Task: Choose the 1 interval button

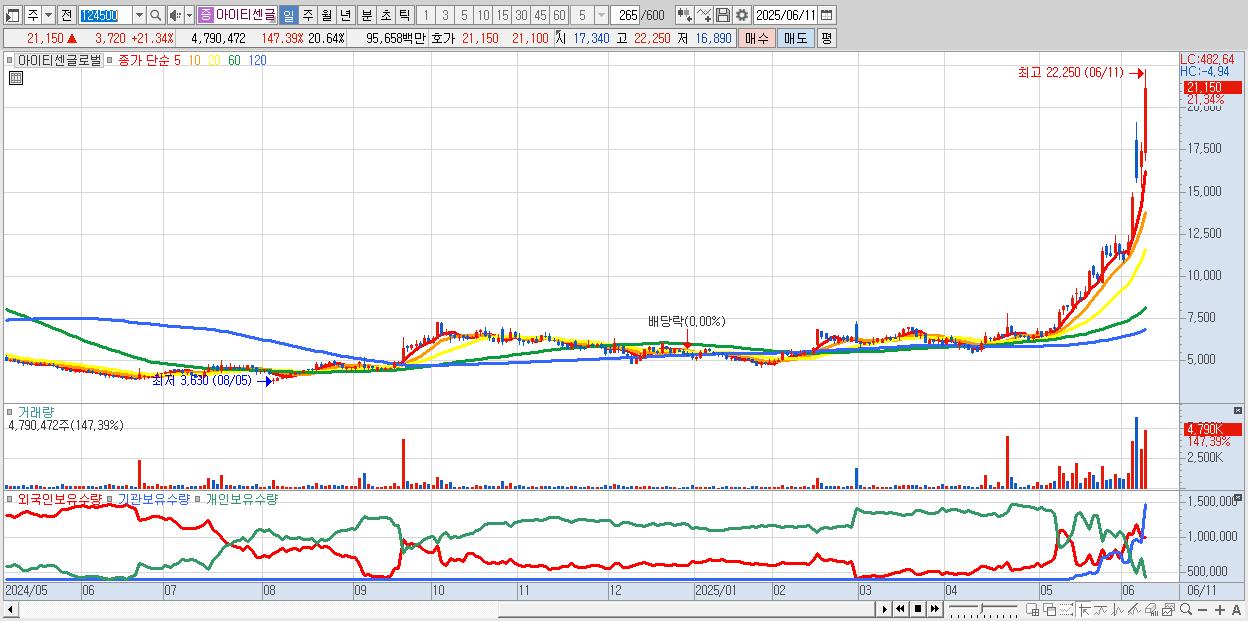Action: tap(426, 15)
